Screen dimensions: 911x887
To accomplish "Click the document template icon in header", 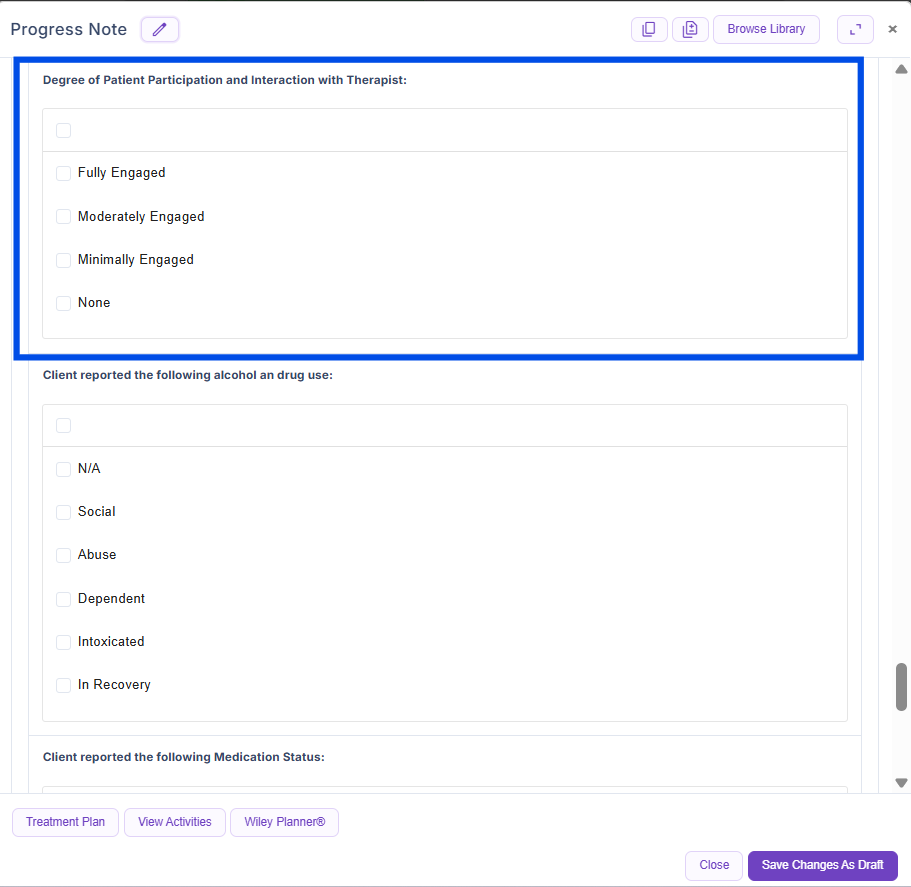I will pos(690,30).
